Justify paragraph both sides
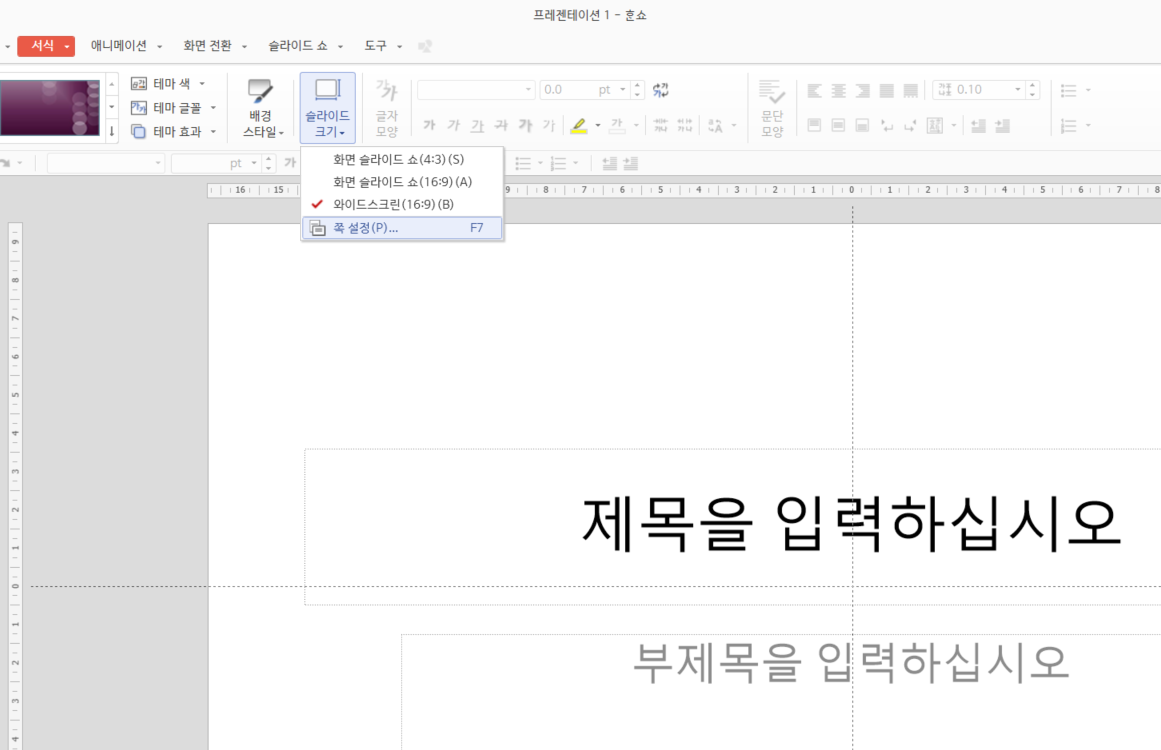The height and width of the screenshot is (750, 1161). [x=886, y=90]
